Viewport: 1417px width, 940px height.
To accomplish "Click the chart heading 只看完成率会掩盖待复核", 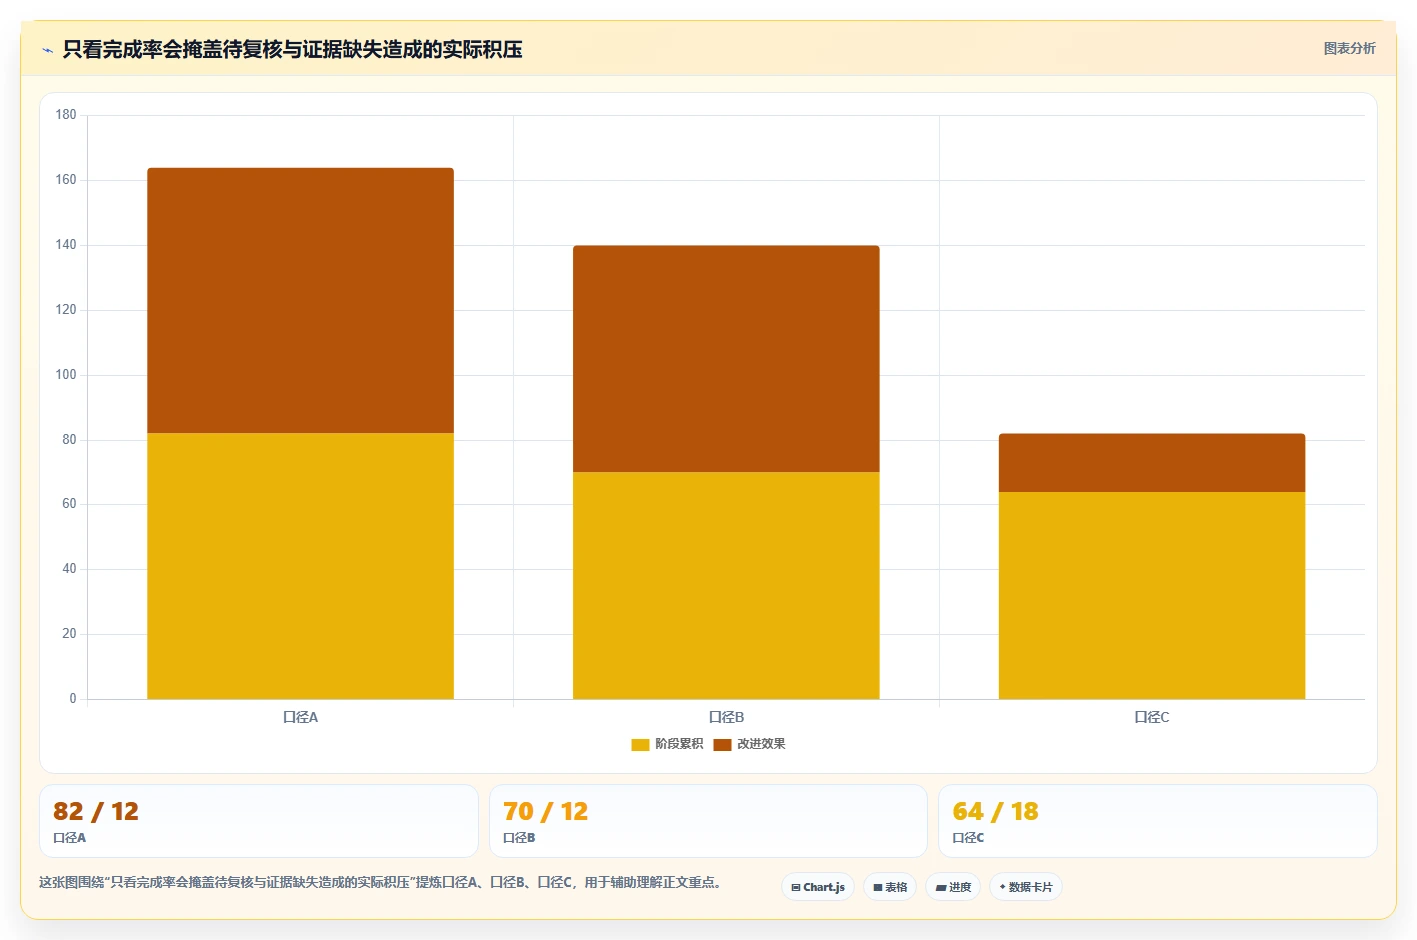I will click(292, 49).
